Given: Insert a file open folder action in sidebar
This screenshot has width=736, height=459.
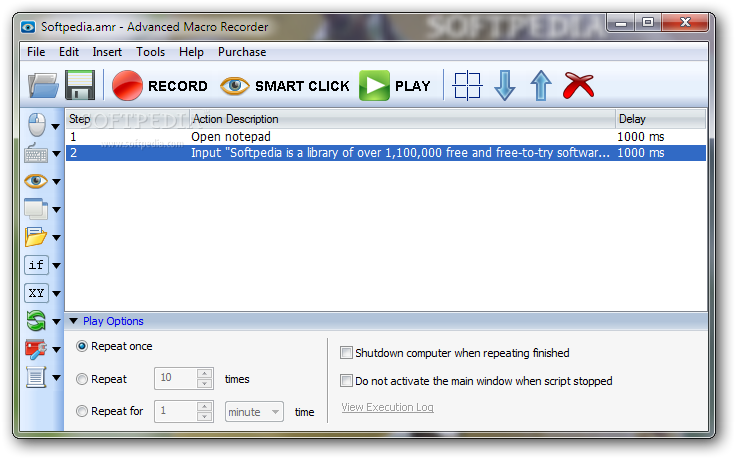Looking at the screenshot, I should coord(36,237).
